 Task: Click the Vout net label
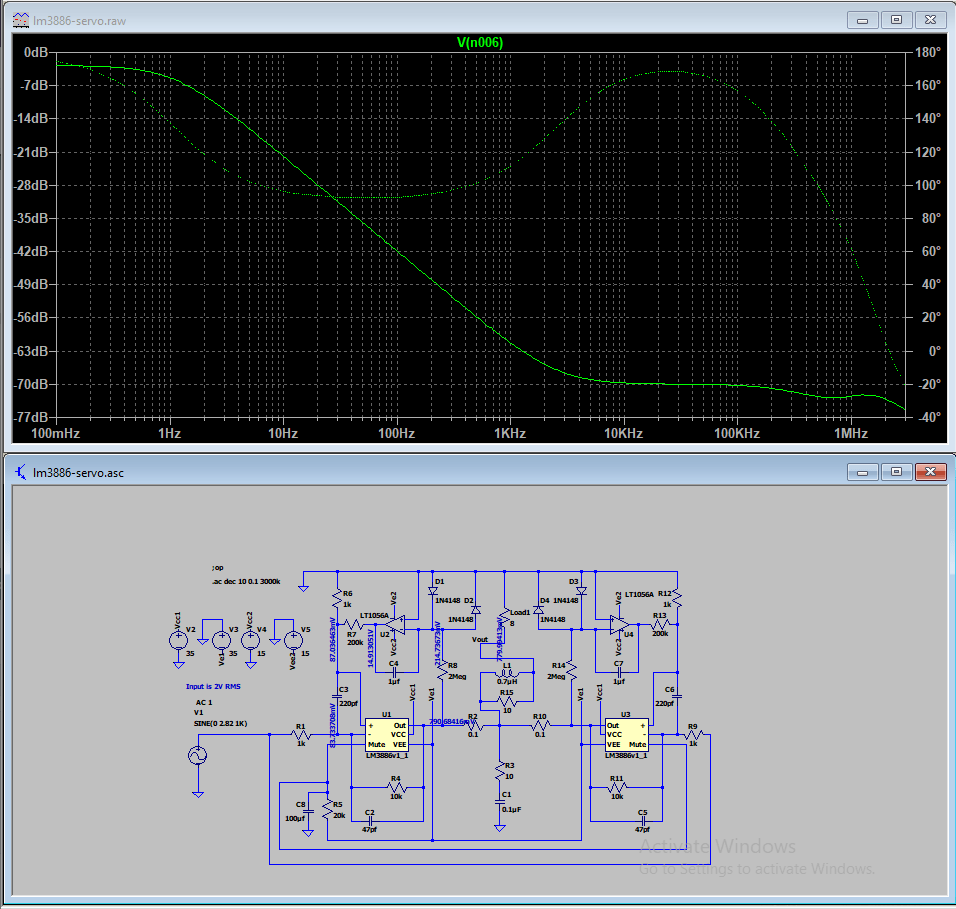click(480, 640)
